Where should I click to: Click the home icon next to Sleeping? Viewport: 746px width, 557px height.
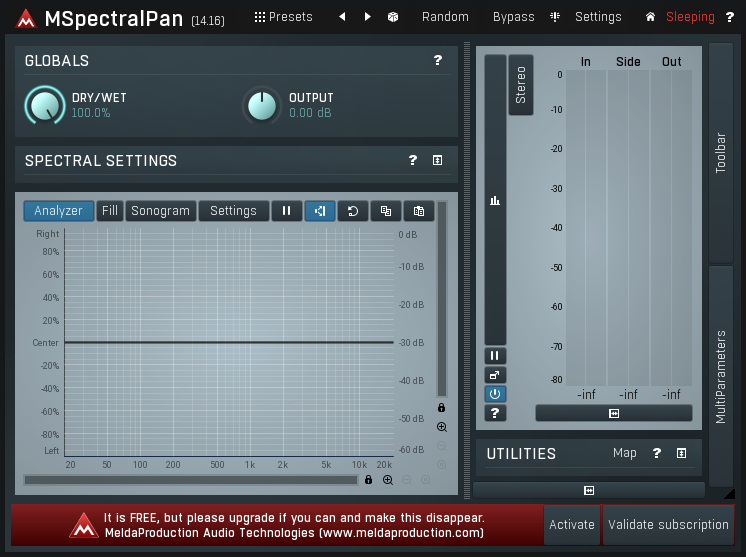tap(651, 17)
